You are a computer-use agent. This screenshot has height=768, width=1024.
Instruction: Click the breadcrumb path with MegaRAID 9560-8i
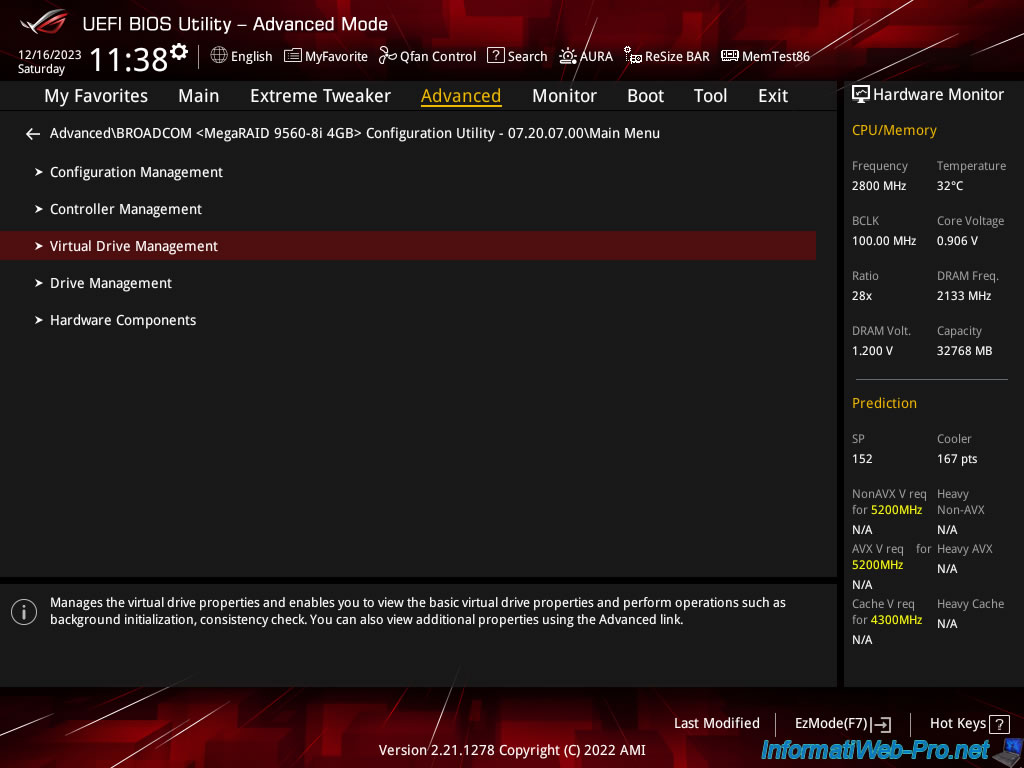tap(355, 133)
